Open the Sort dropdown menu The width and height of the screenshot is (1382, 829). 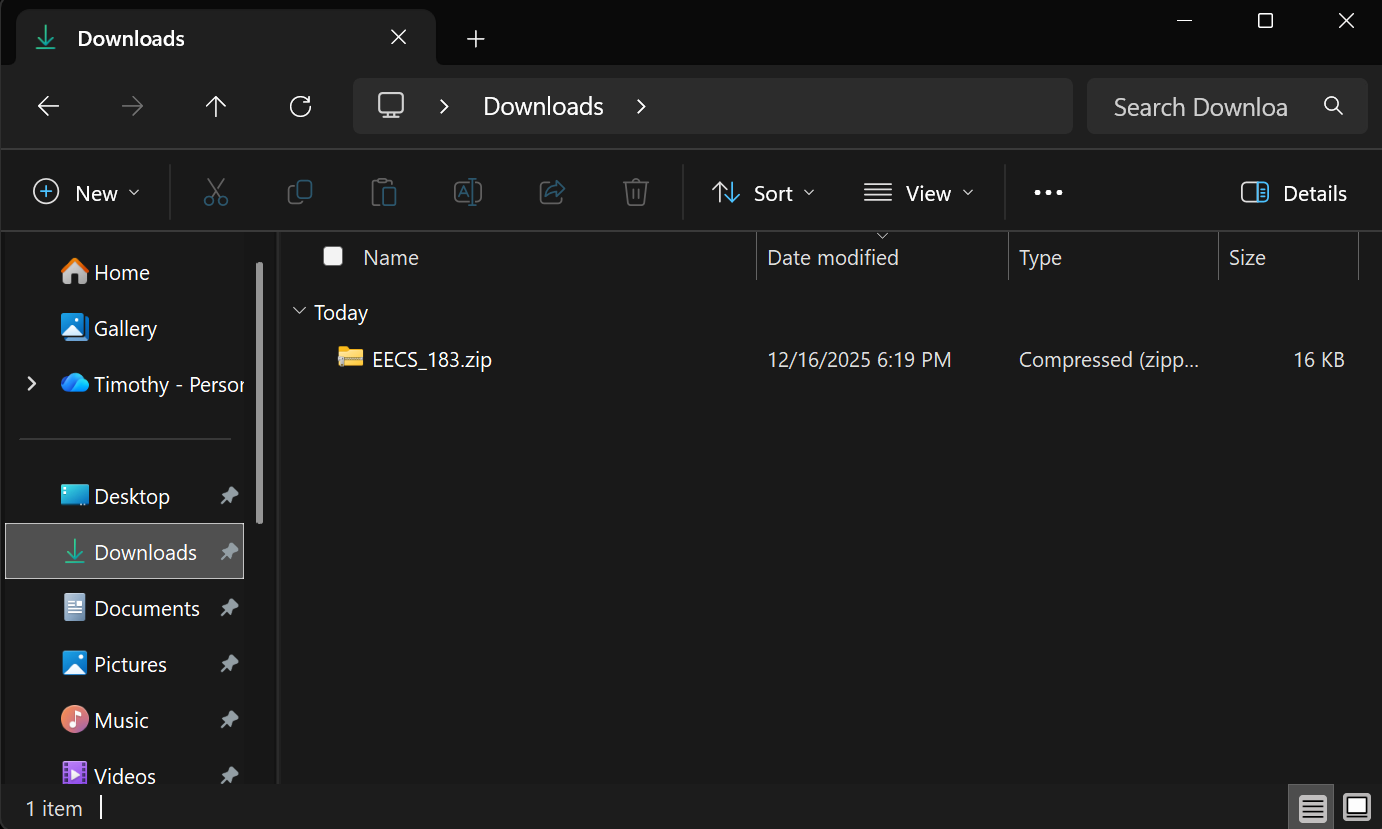[x=764, y=192]
